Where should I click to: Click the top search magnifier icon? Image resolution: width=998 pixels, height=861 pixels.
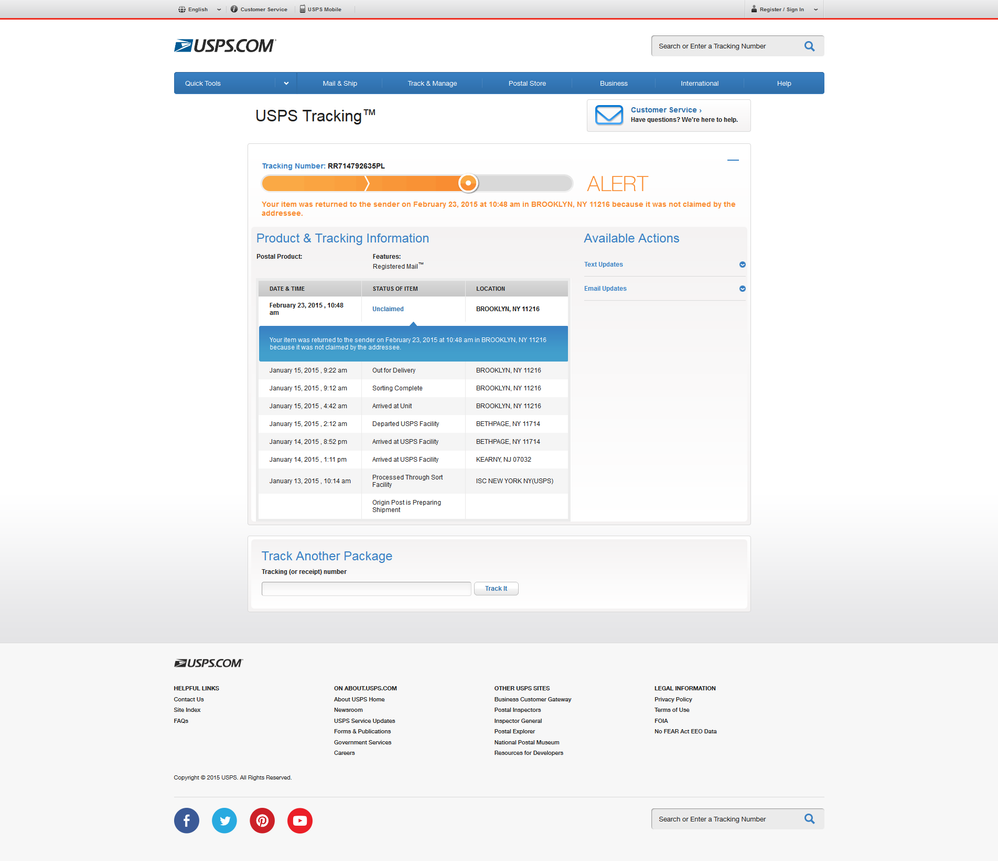(x=809, y=46)
